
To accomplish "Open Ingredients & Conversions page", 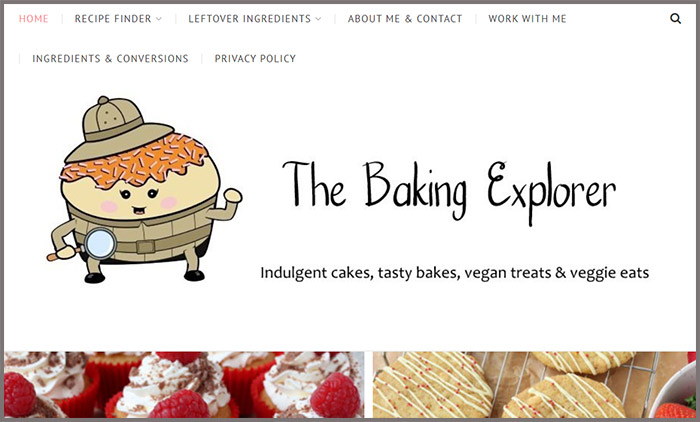I will [110, 58].
